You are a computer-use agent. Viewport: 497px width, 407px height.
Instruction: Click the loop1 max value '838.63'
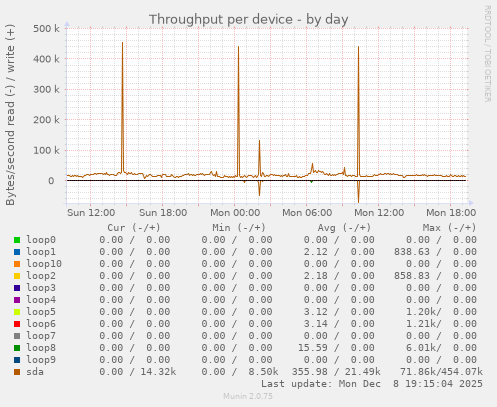coord(412,252)
